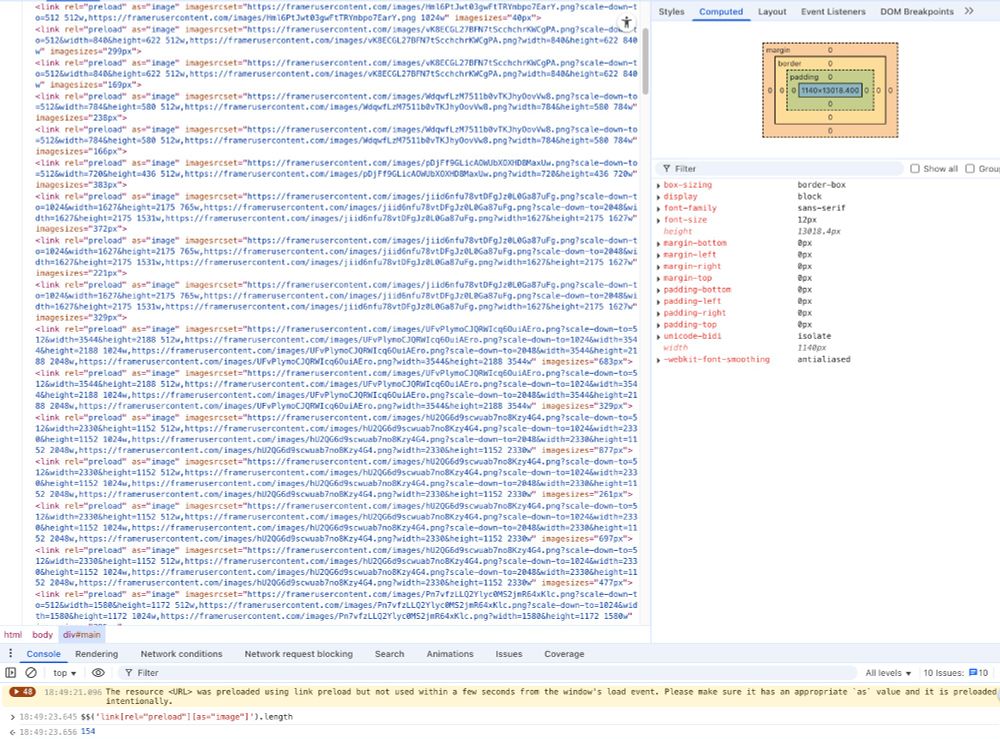This screenshot has height=739, width=1000.
Task: Switch to the Issues drawer tab
Action: (508, 654)
